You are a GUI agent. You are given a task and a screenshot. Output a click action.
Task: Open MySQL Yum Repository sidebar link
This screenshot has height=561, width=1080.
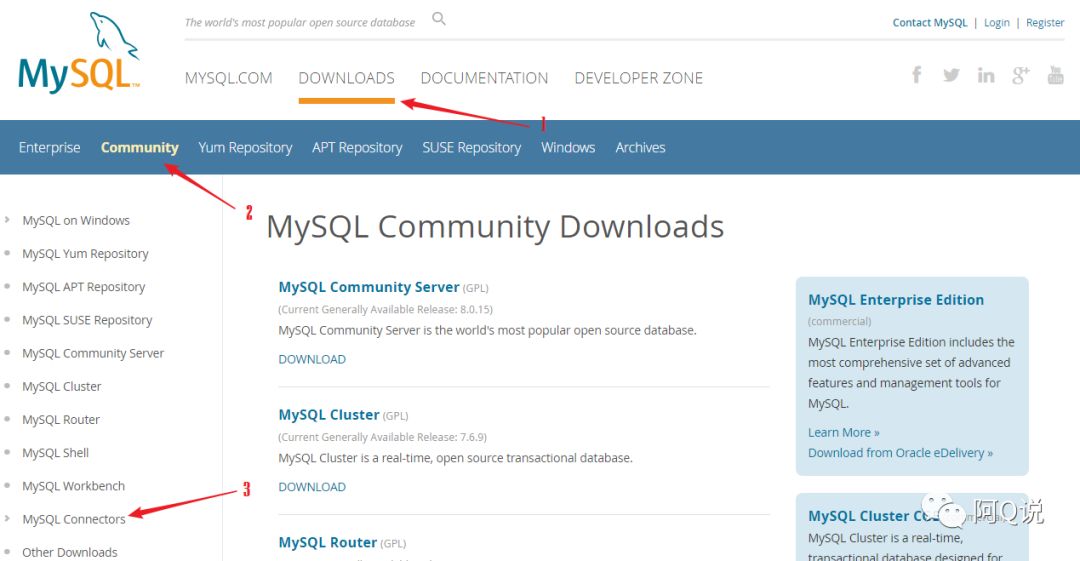[x=85, y=254]
